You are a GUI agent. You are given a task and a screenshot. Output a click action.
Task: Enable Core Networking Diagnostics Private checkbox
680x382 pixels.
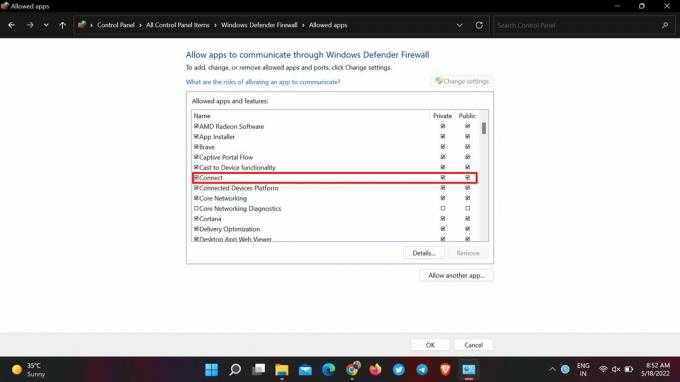click(x=443, y=209)
